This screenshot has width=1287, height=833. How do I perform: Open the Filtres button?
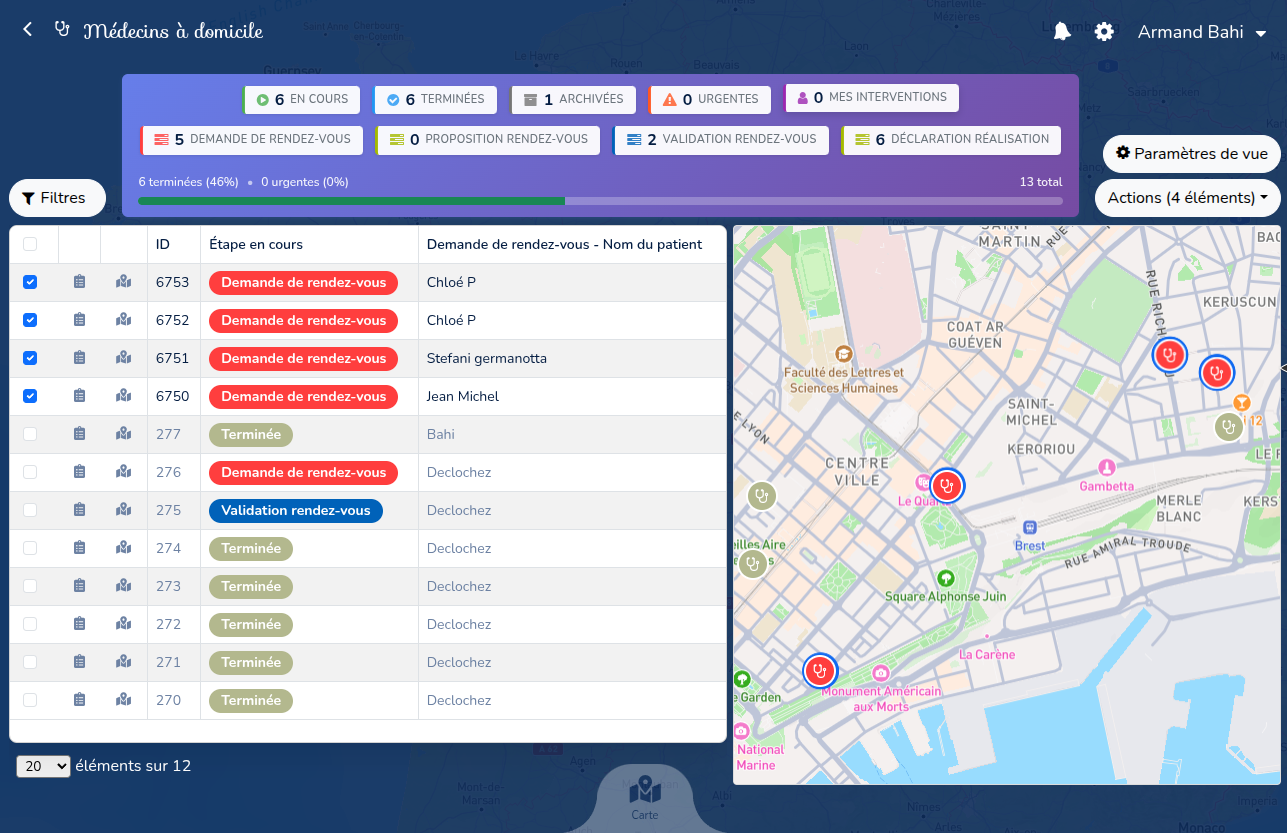click(x=57, y=198)
